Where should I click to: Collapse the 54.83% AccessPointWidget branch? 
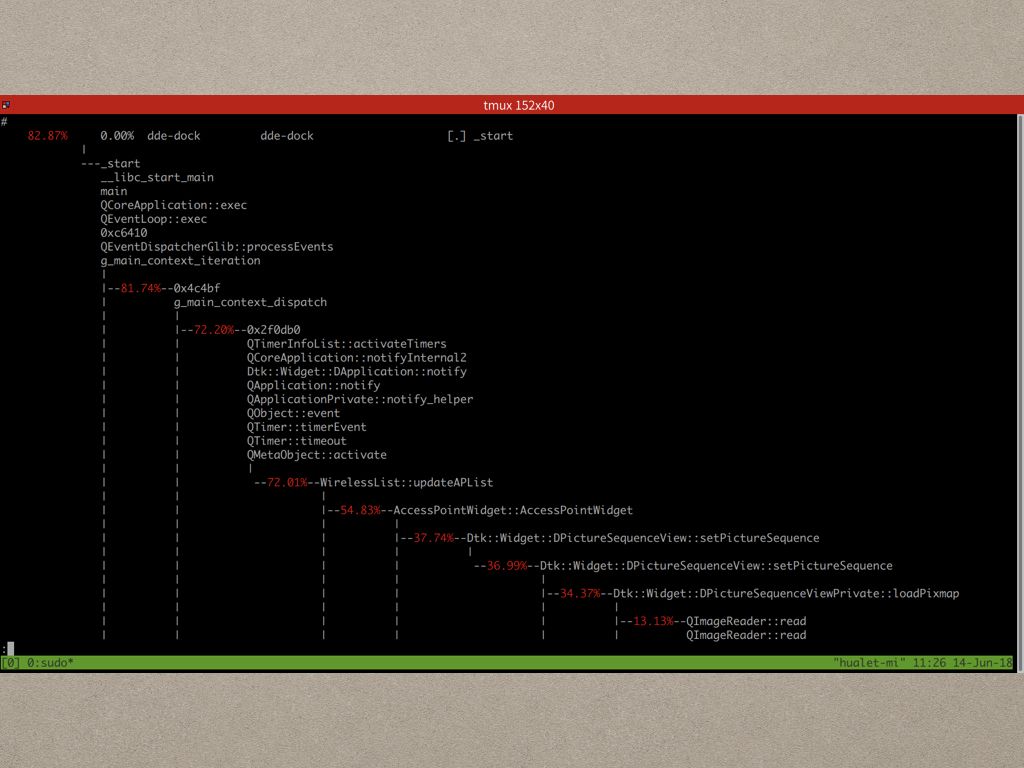357,510
